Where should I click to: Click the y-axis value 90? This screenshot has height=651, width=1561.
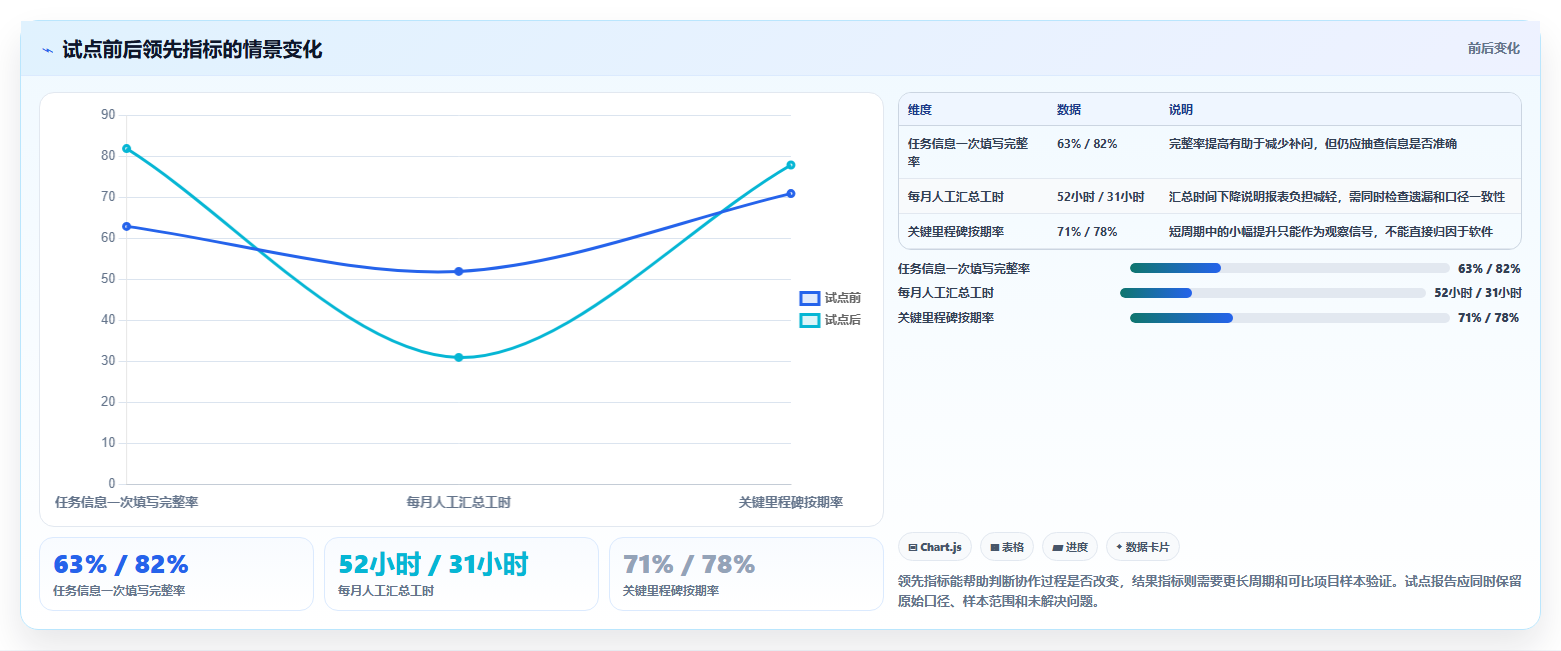108,115
